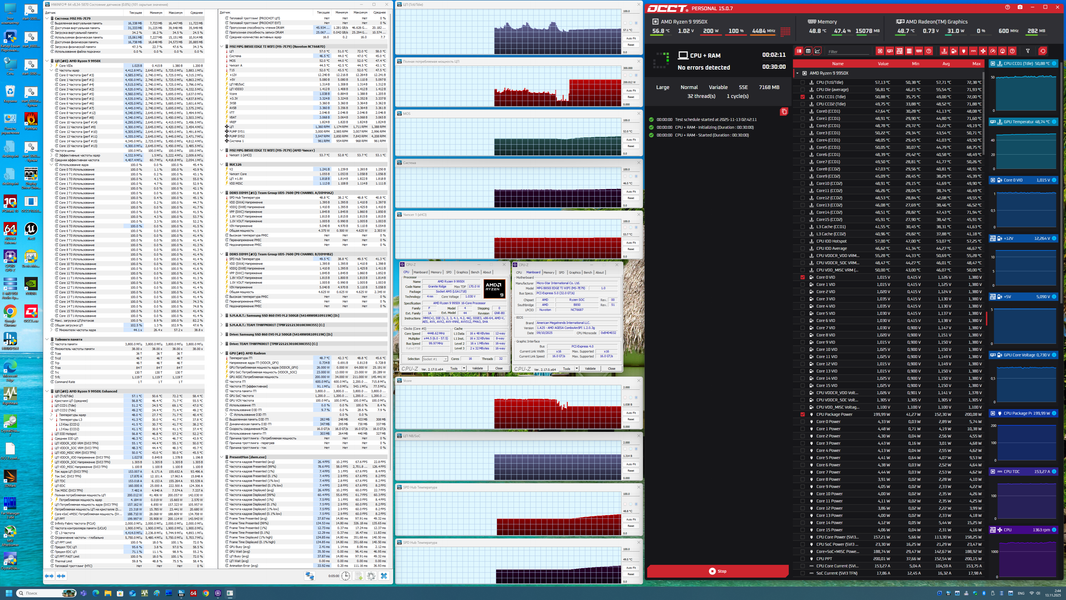Clear the OCCT test log with red icon
Viewport: 1066px width, 600px height.
784,111
